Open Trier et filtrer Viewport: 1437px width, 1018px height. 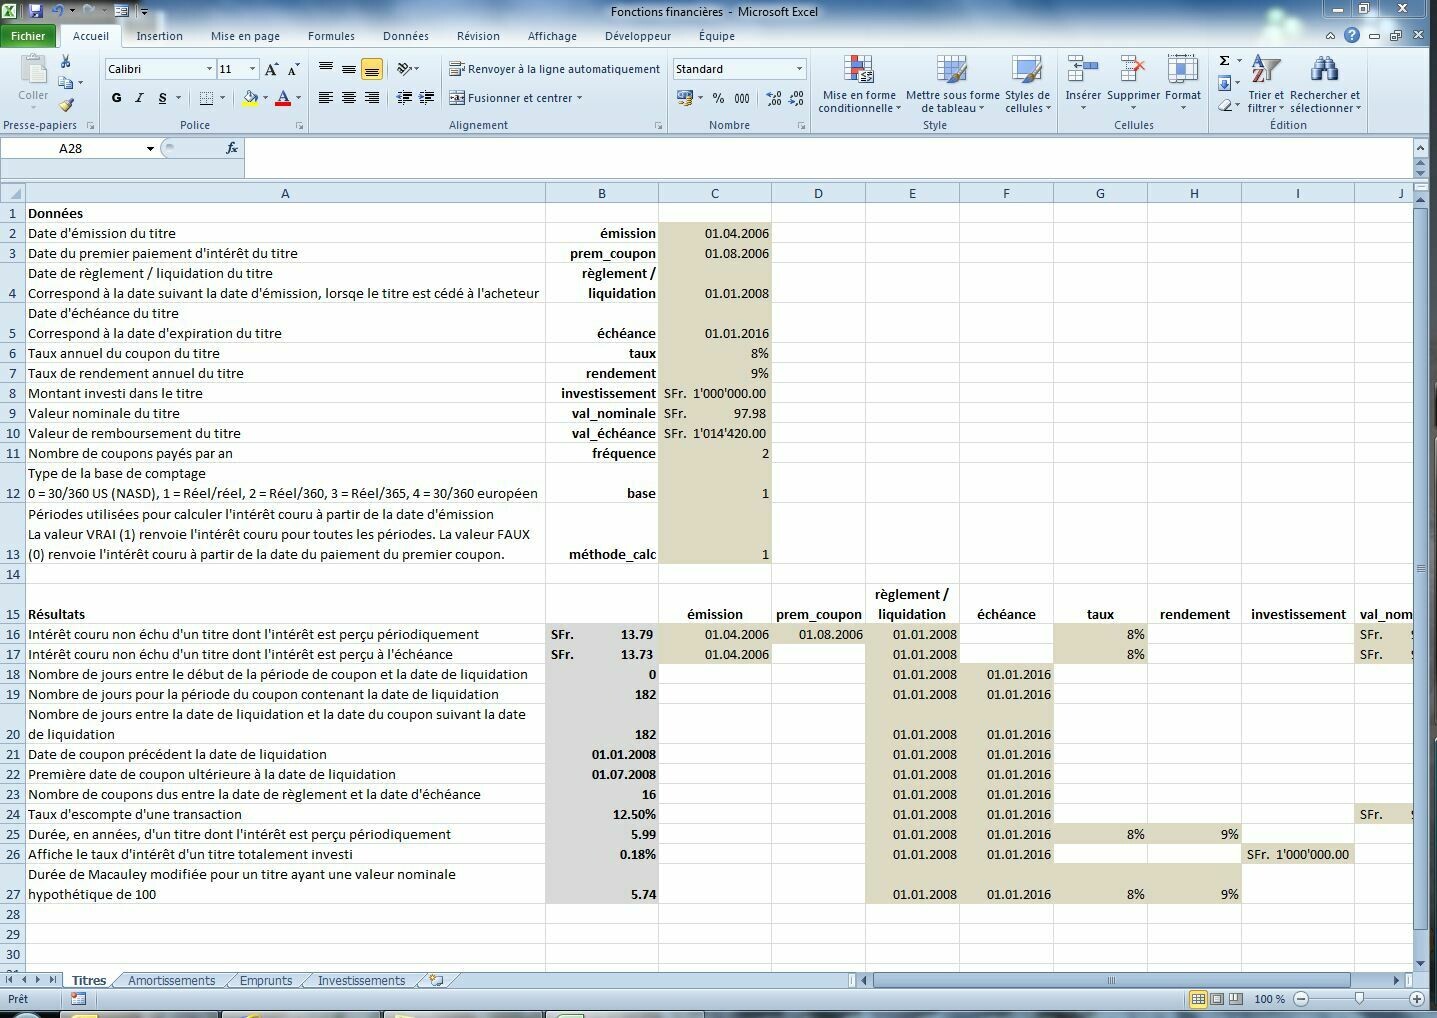tap(1266, 84)
